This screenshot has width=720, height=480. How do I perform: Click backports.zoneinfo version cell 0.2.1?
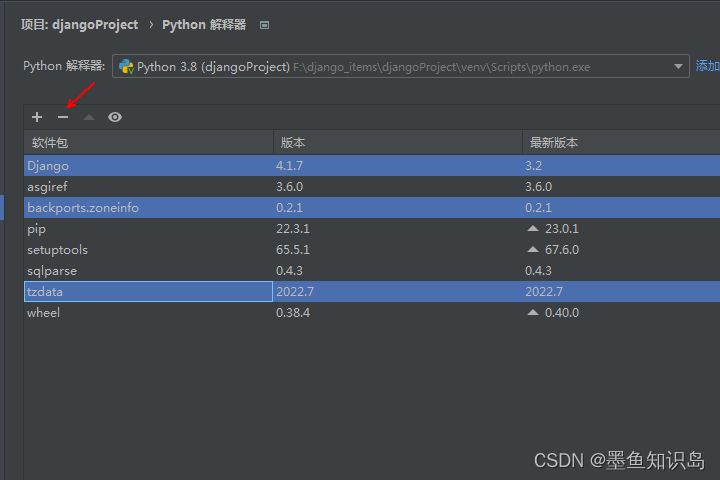point(289,208)
